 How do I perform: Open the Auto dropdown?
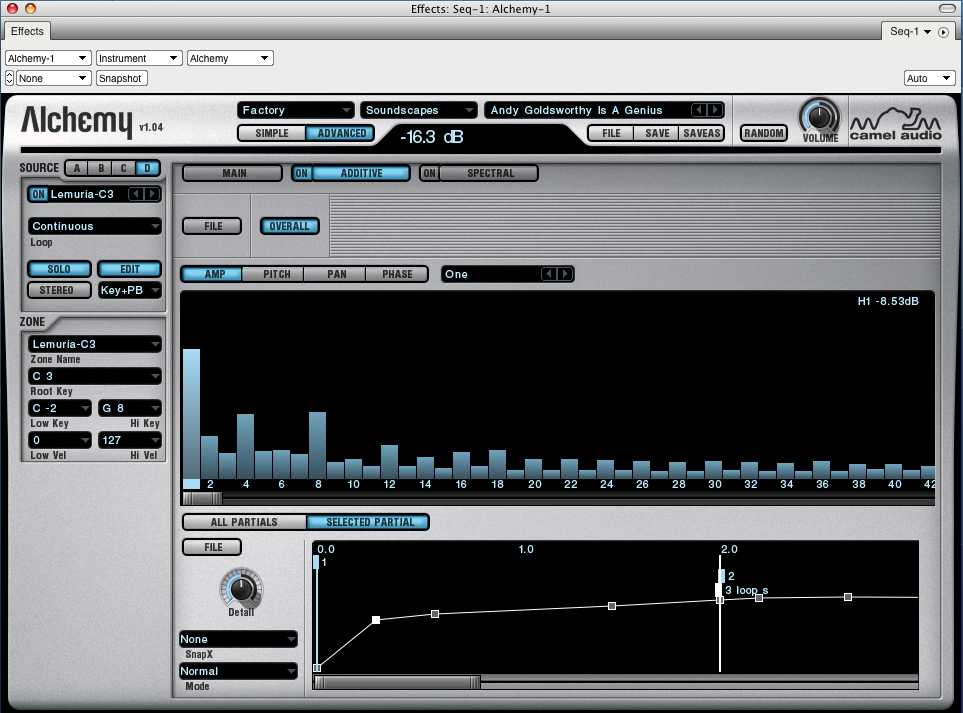coord(929,78)
